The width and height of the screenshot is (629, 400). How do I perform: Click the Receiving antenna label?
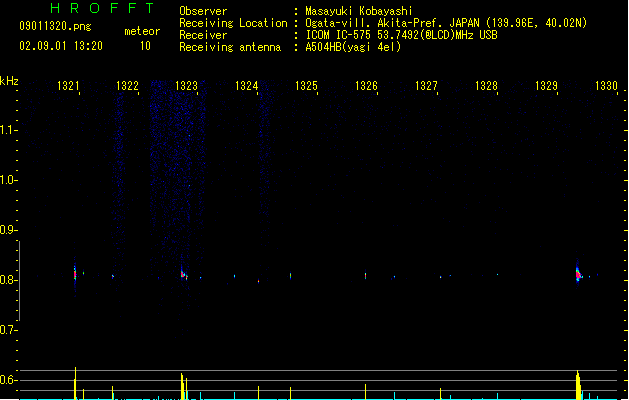230,47
